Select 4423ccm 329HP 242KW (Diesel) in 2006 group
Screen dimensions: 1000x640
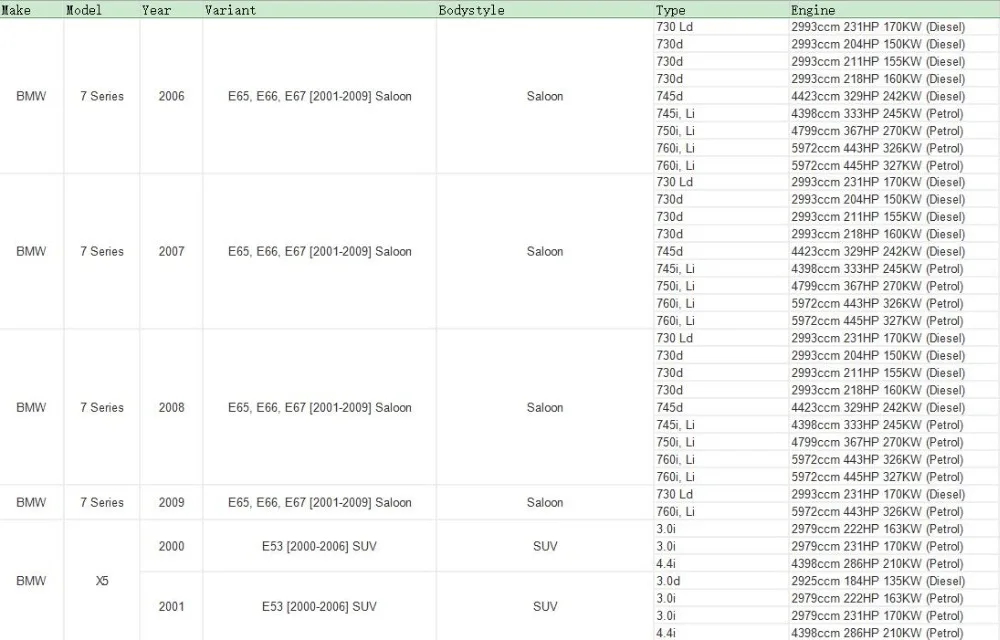click(x=894, y=96)
